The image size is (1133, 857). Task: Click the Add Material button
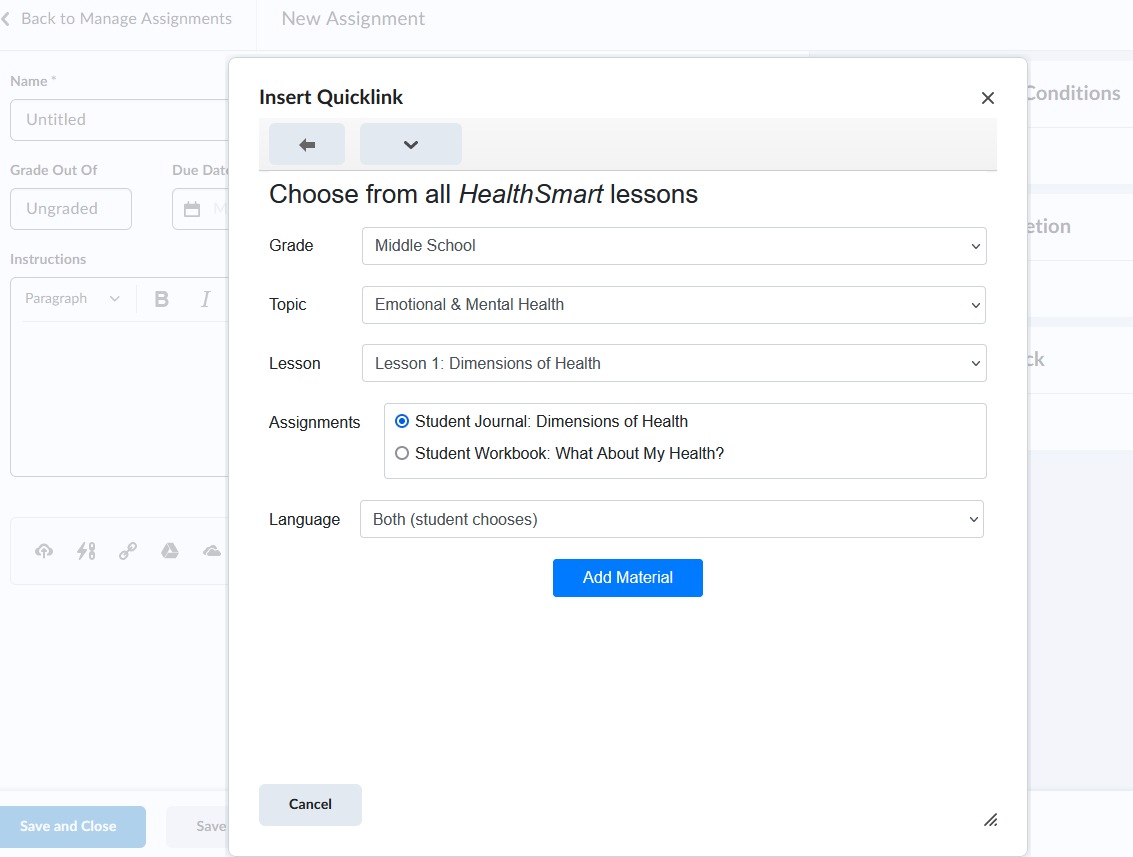[627, 578]
